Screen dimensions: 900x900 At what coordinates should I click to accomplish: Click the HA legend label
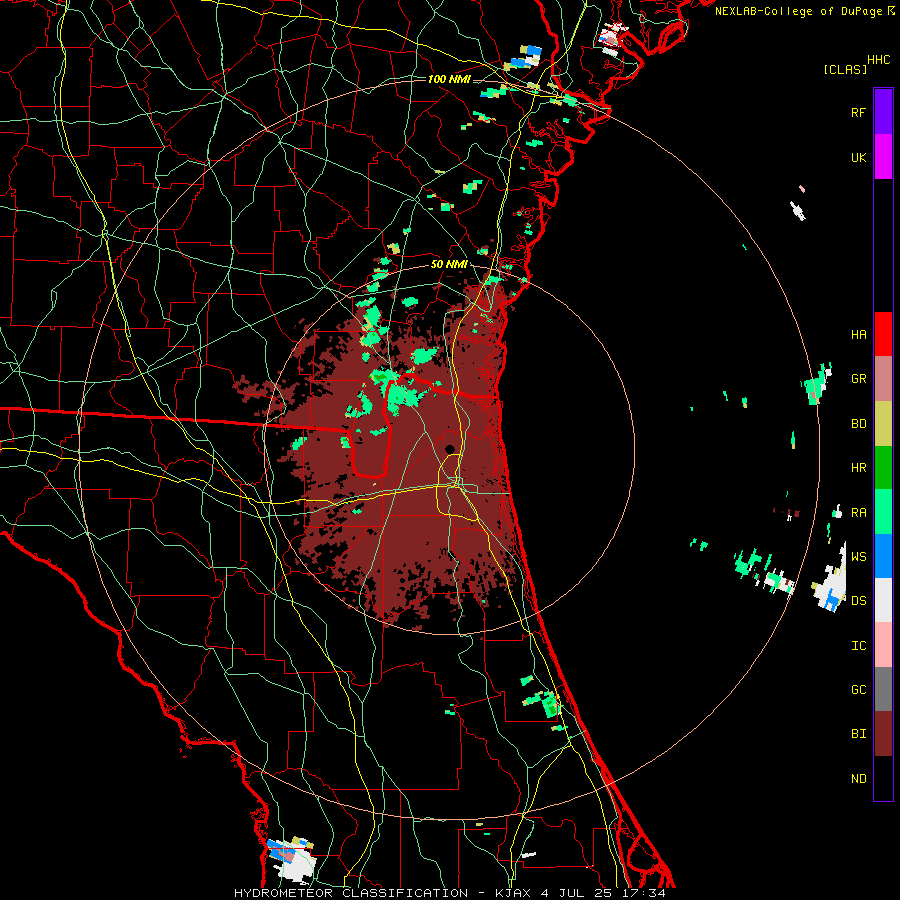[x=858, y=335]
